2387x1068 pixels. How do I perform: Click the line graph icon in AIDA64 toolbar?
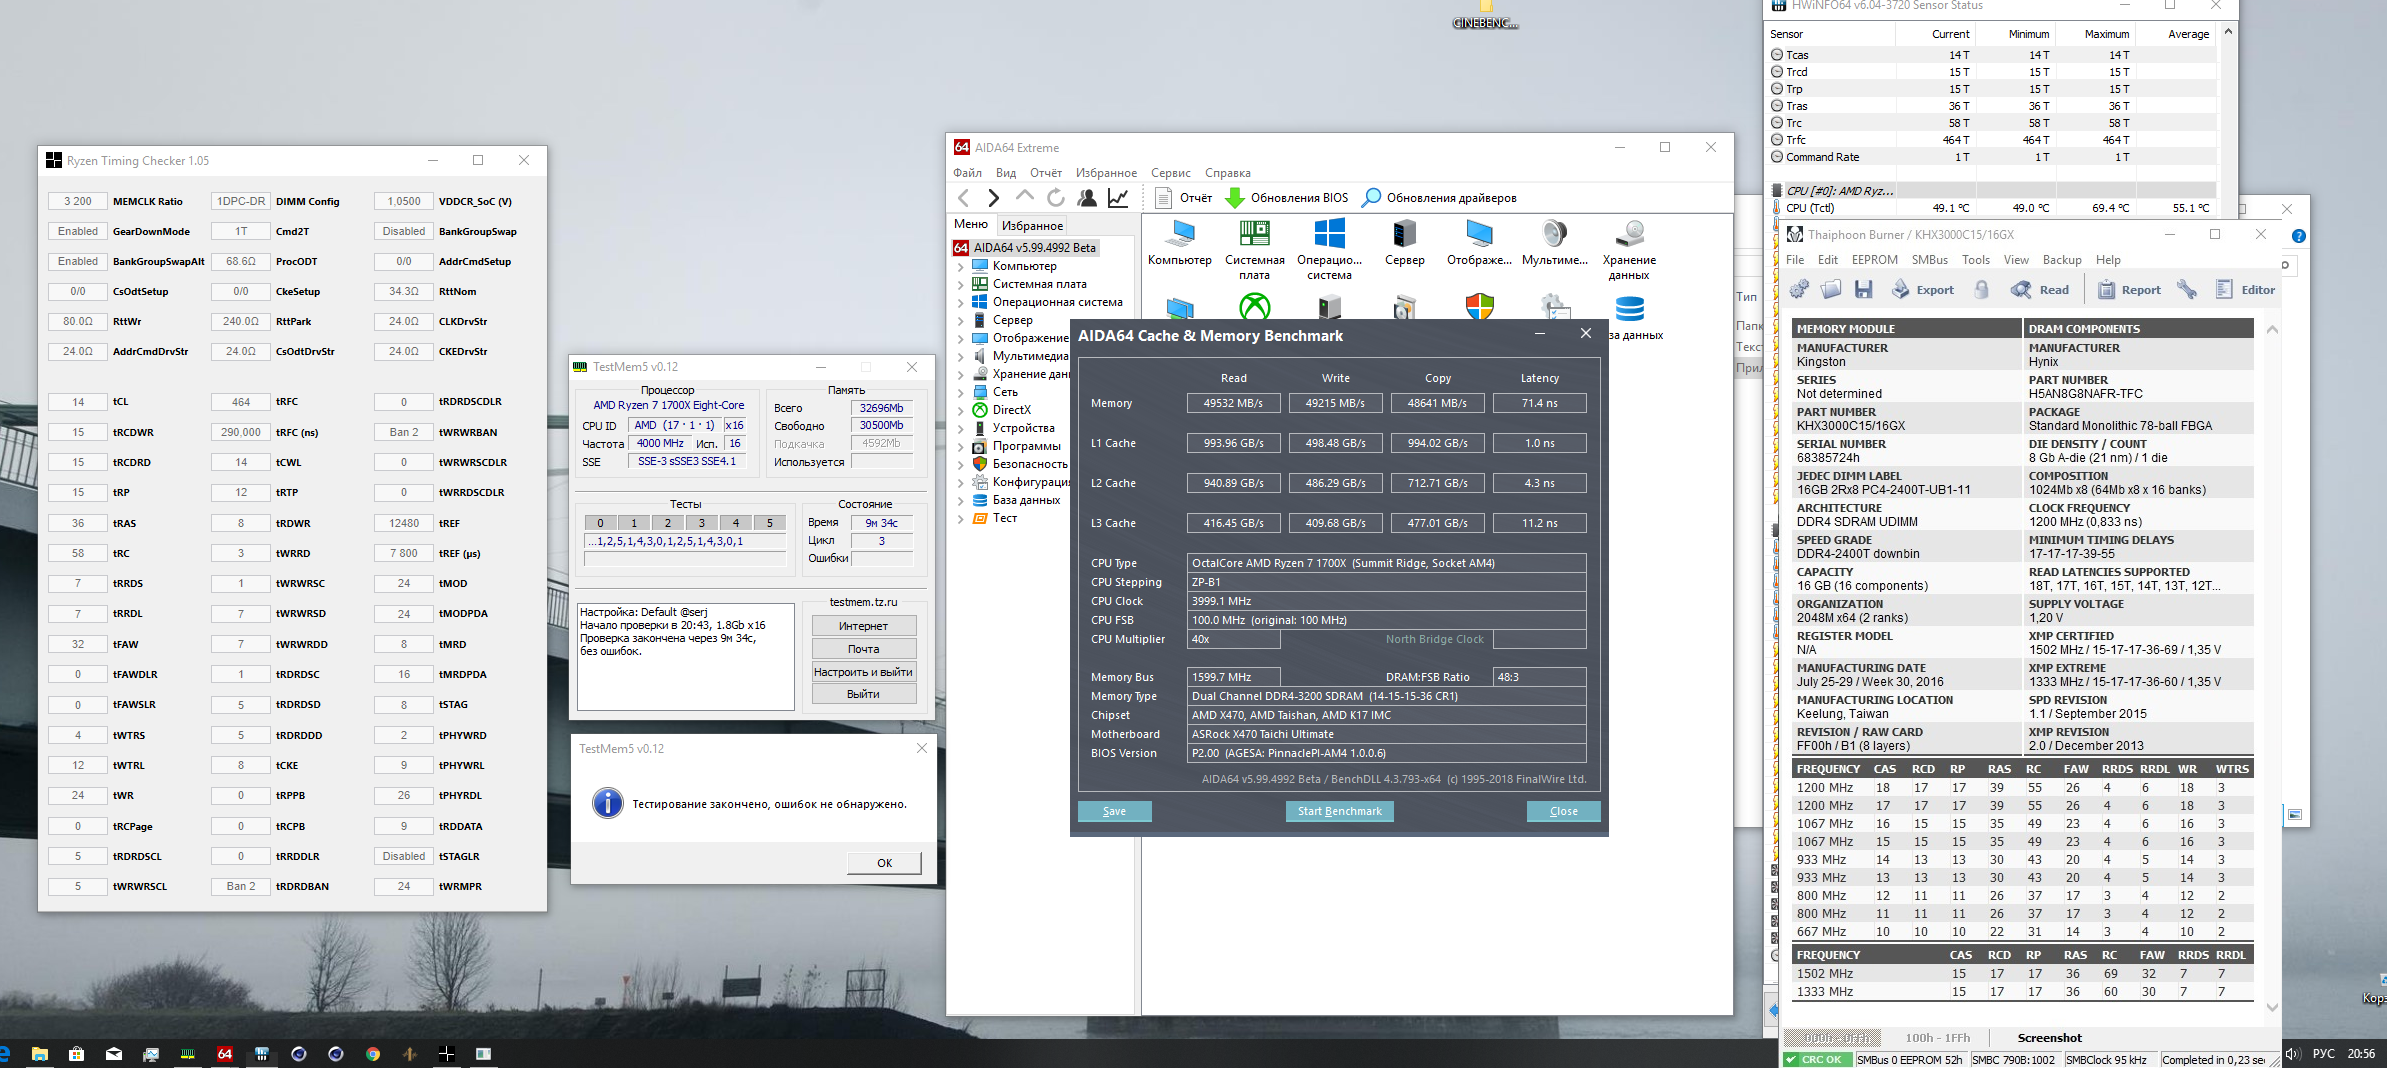point(1118,198)
